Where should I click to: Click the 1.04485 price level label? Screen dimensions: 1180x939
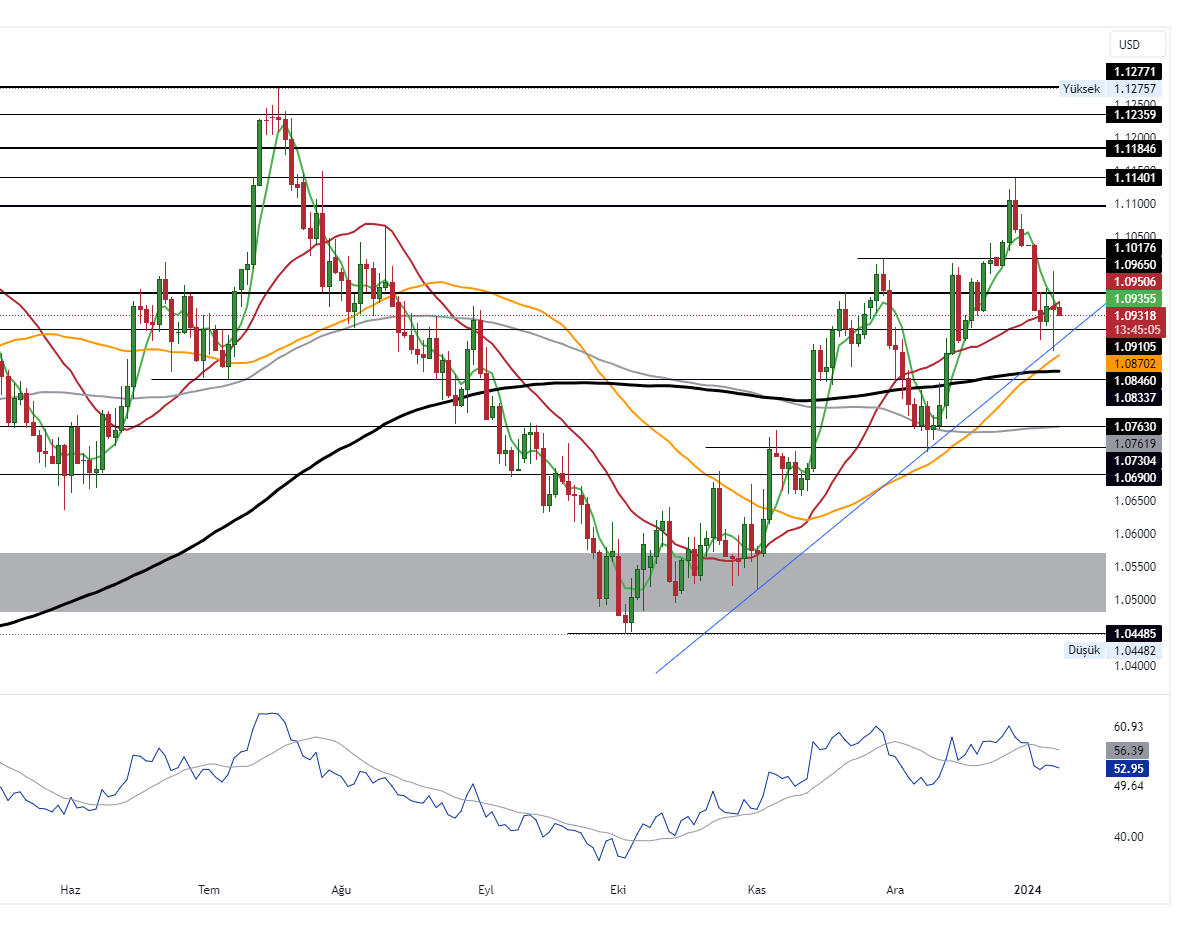tap(1134, 633)
